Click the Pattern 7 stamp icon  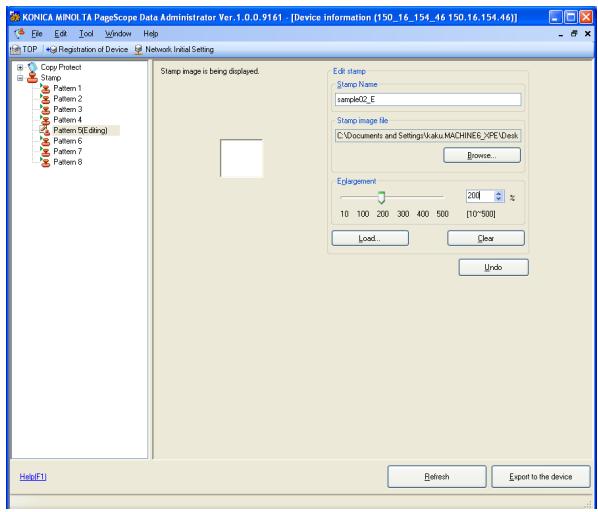pos(45,152)
